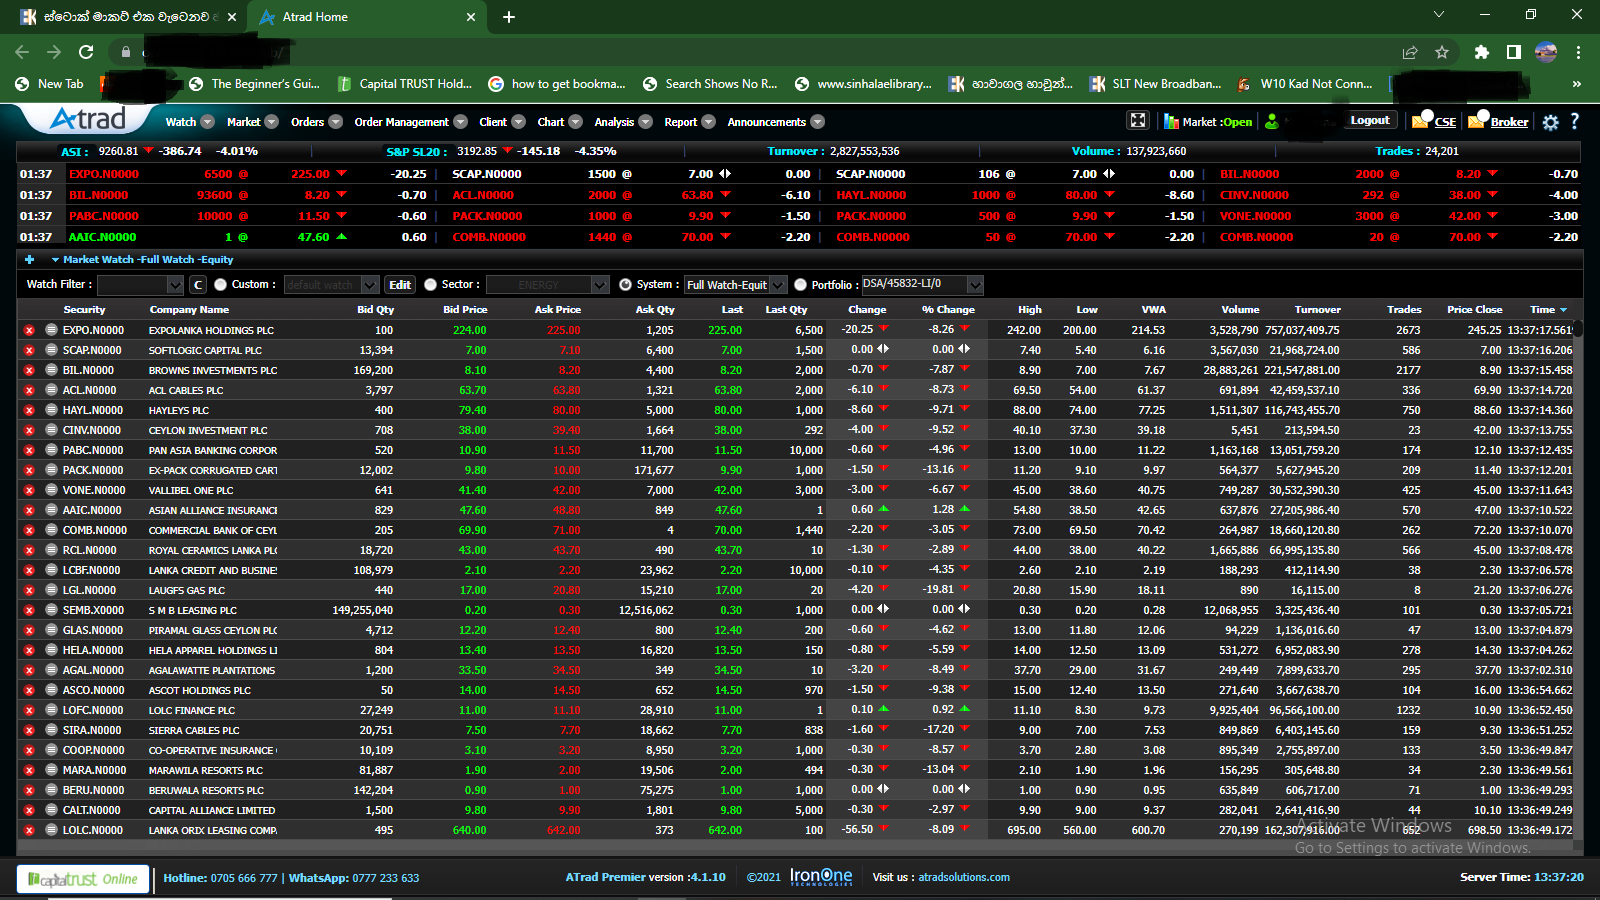Open the Client menu
The image size is (1600, 900).
click(502, 122)
